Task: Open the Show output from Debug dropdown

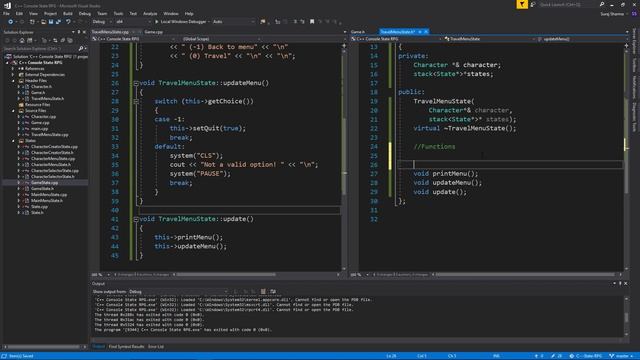Action: [x=178, y=291]
